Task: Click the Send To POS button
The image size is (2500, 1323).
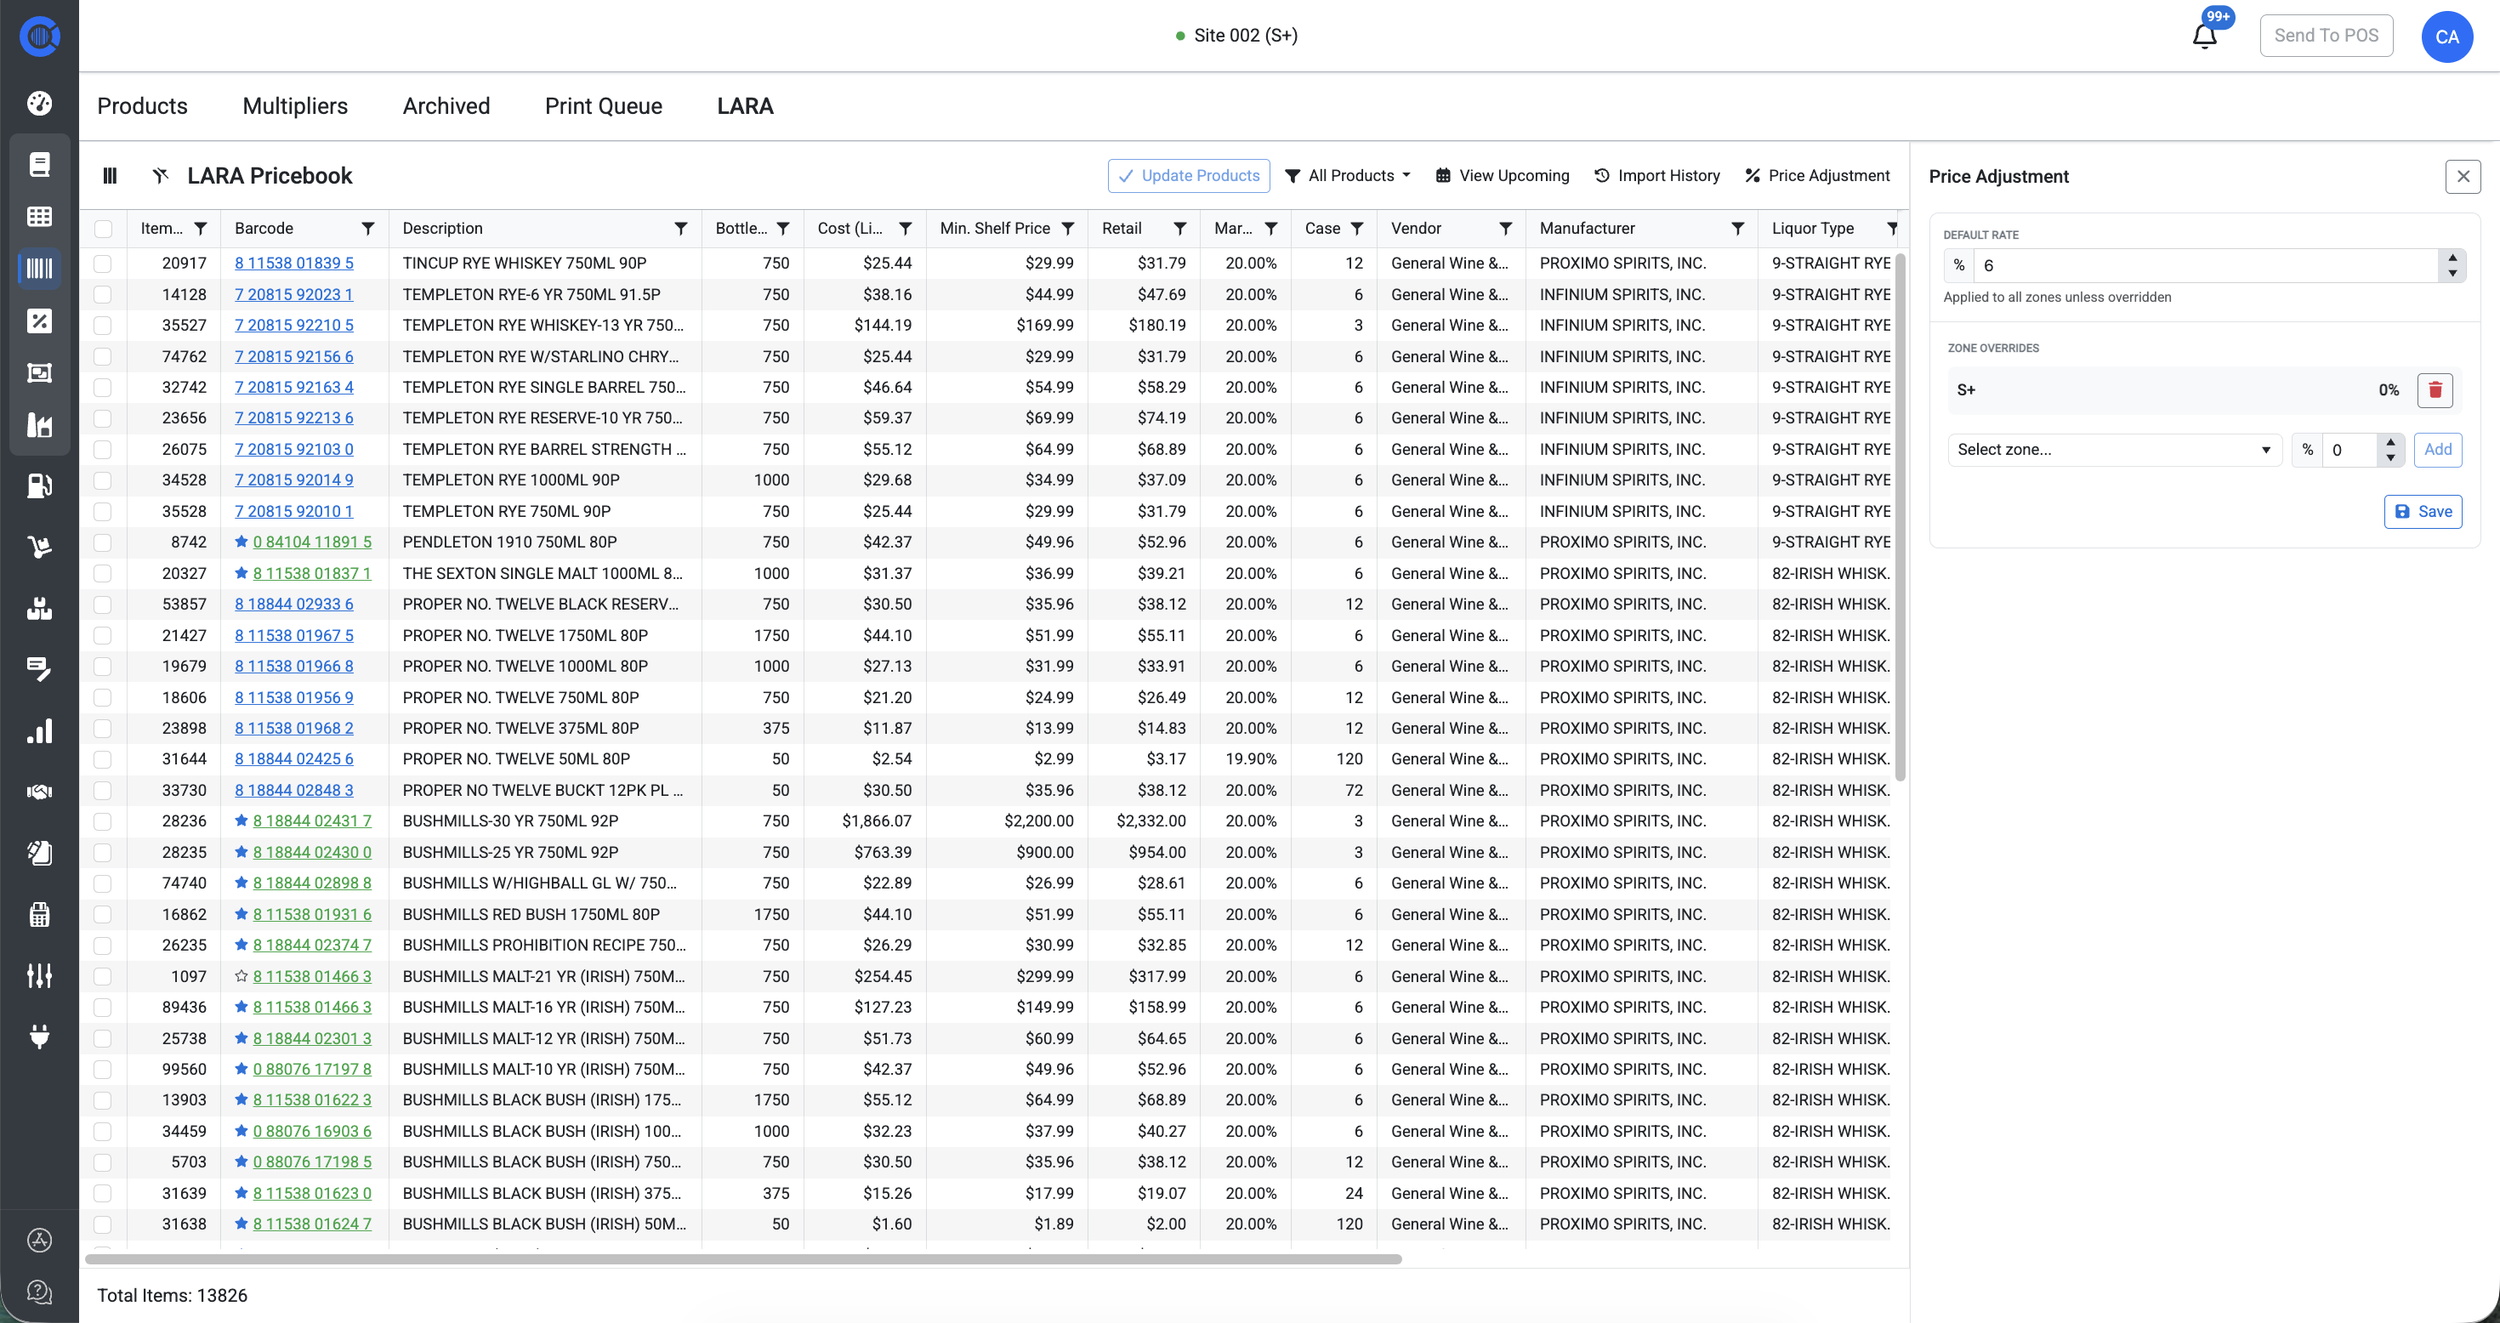Action: pyautogui.click(x=2326, y=36)
